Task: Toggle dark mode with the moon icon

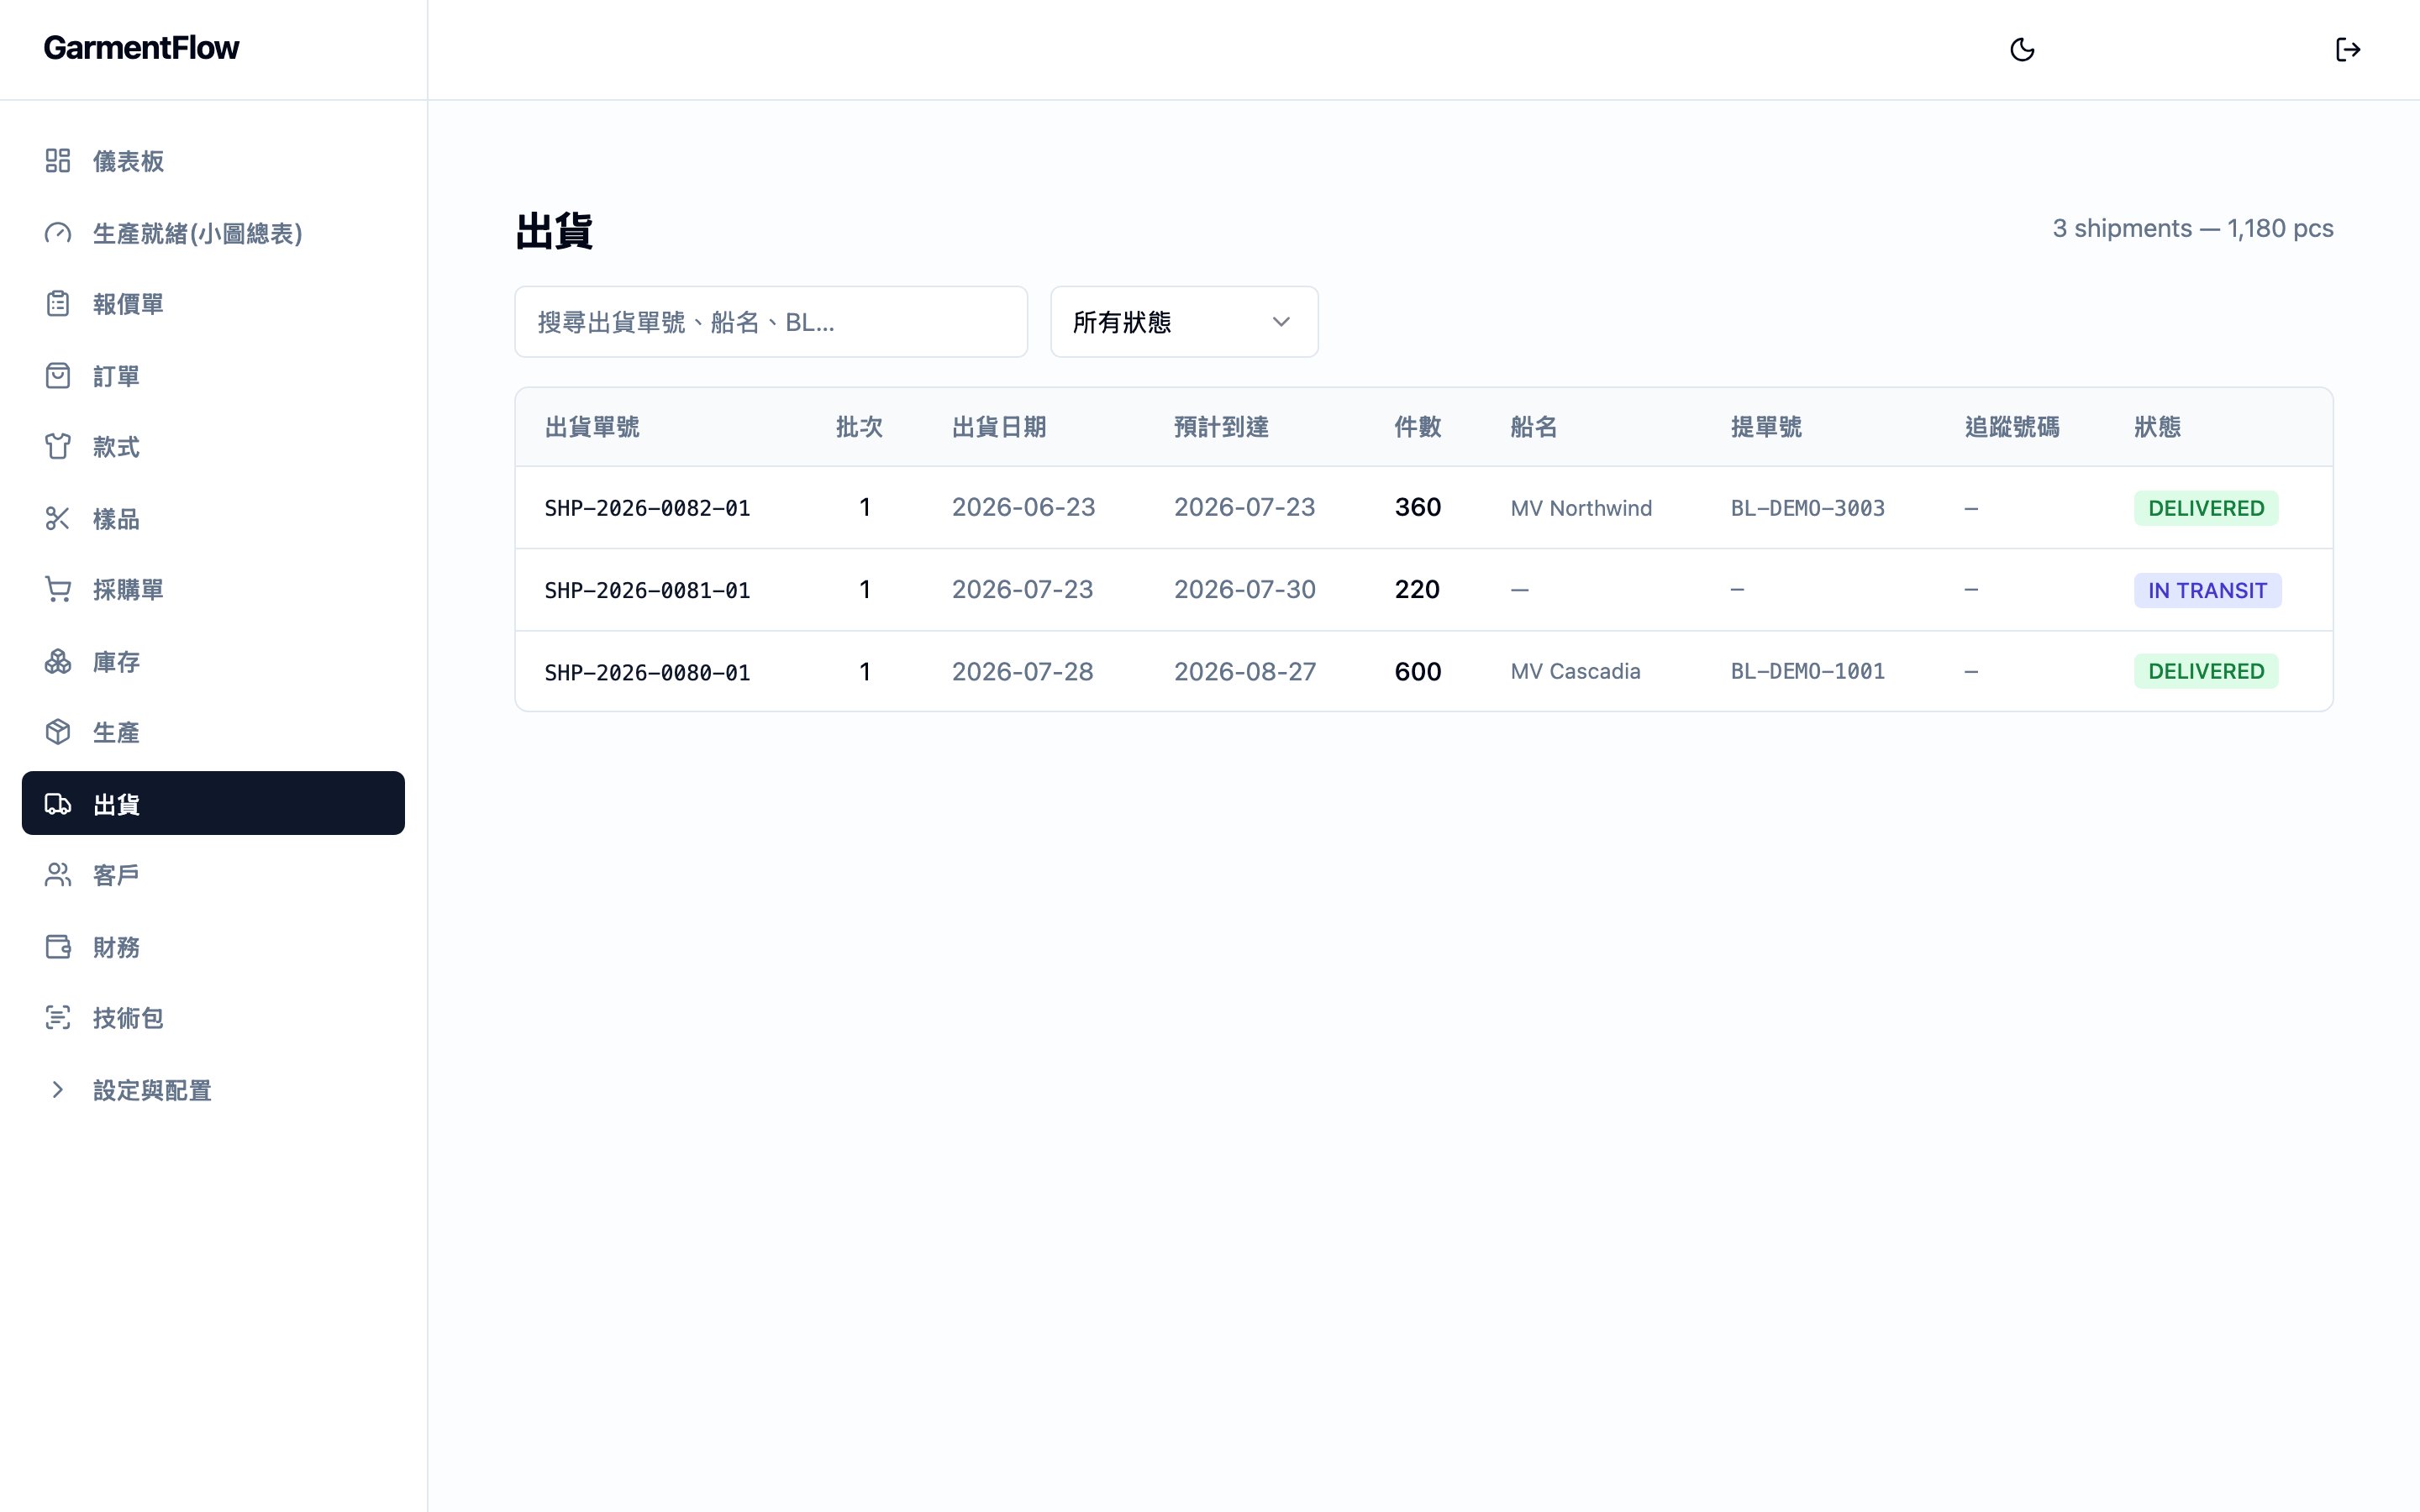Action: (x=2022, y=49)
